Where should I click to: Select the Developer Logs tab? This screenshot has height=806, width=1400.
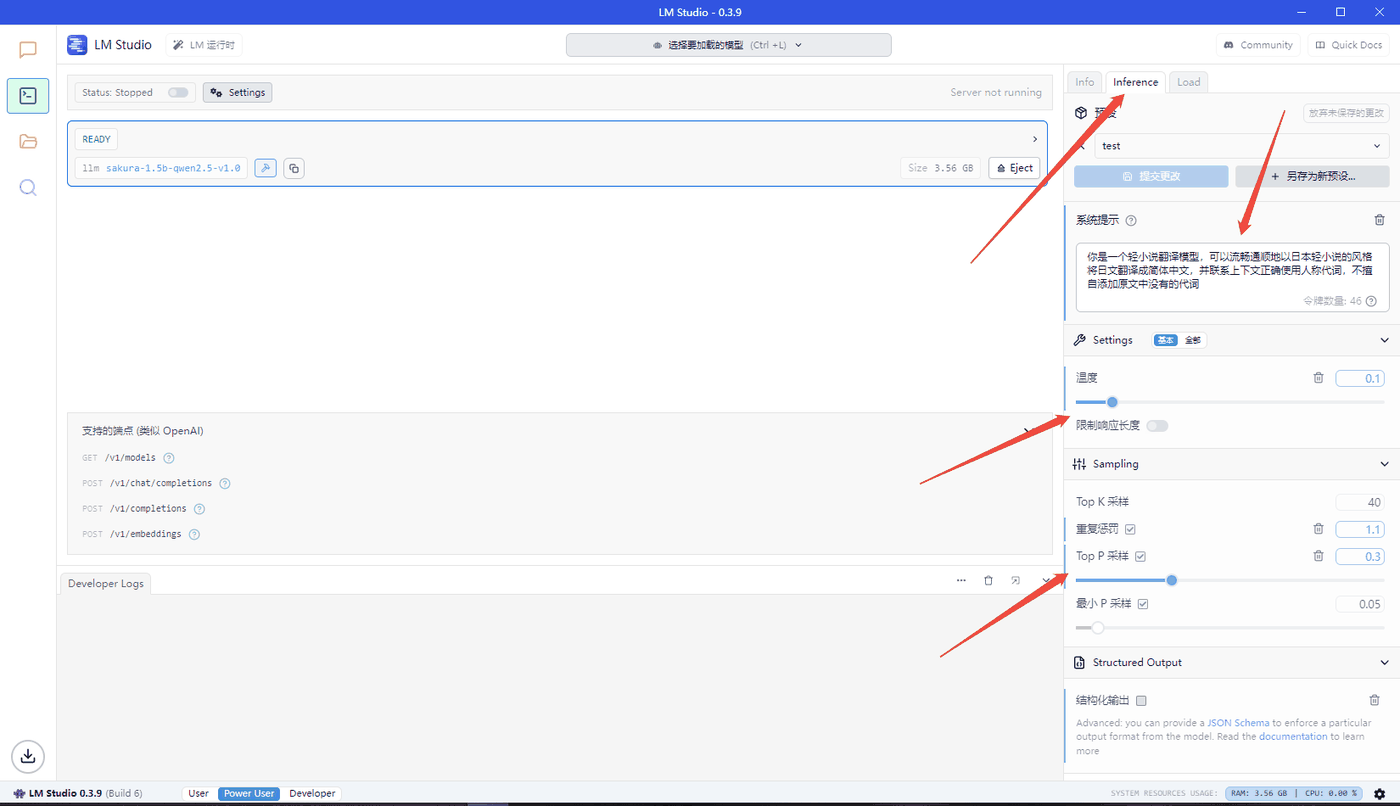coord(106,583)
